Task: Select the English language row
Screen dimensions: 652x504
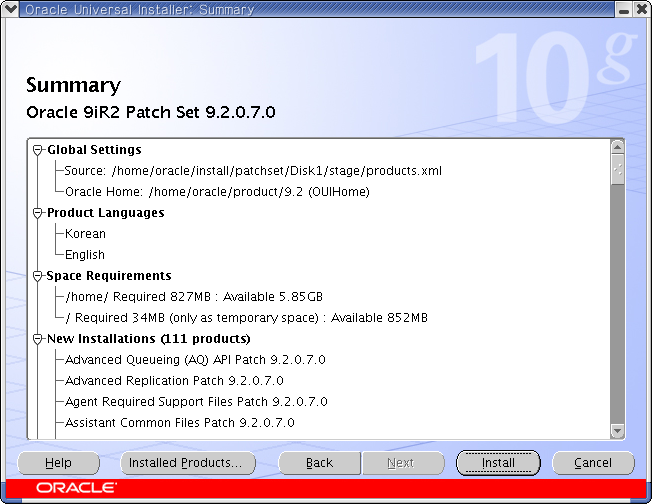Action: click(85, 255)
